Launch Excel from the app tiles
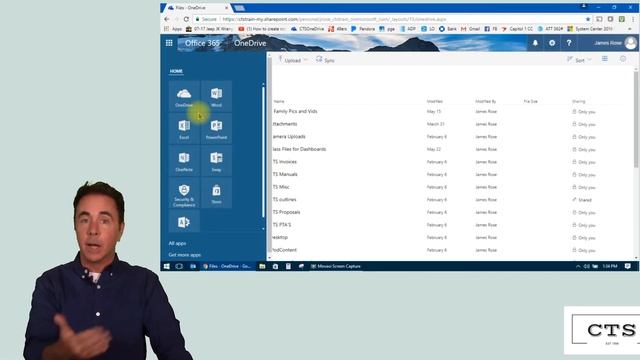The image size is (640, 360). tap(184, 129)
